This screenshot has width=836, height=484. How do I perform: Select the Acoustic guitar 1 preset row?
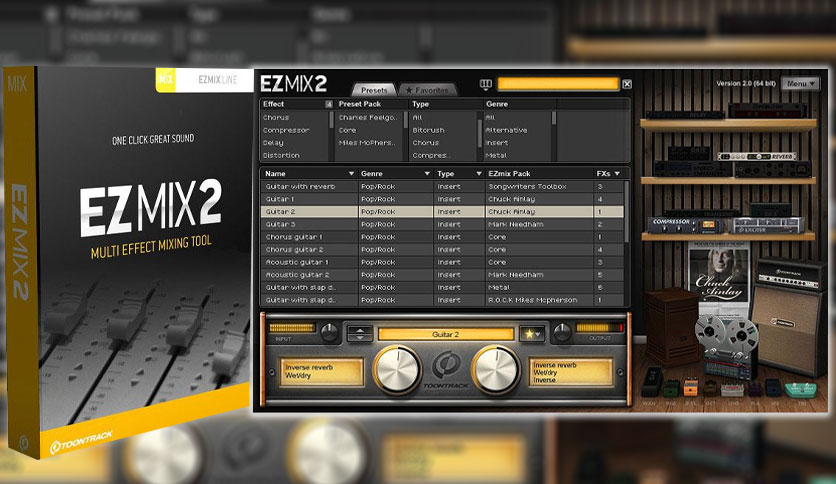pos(442,262)
